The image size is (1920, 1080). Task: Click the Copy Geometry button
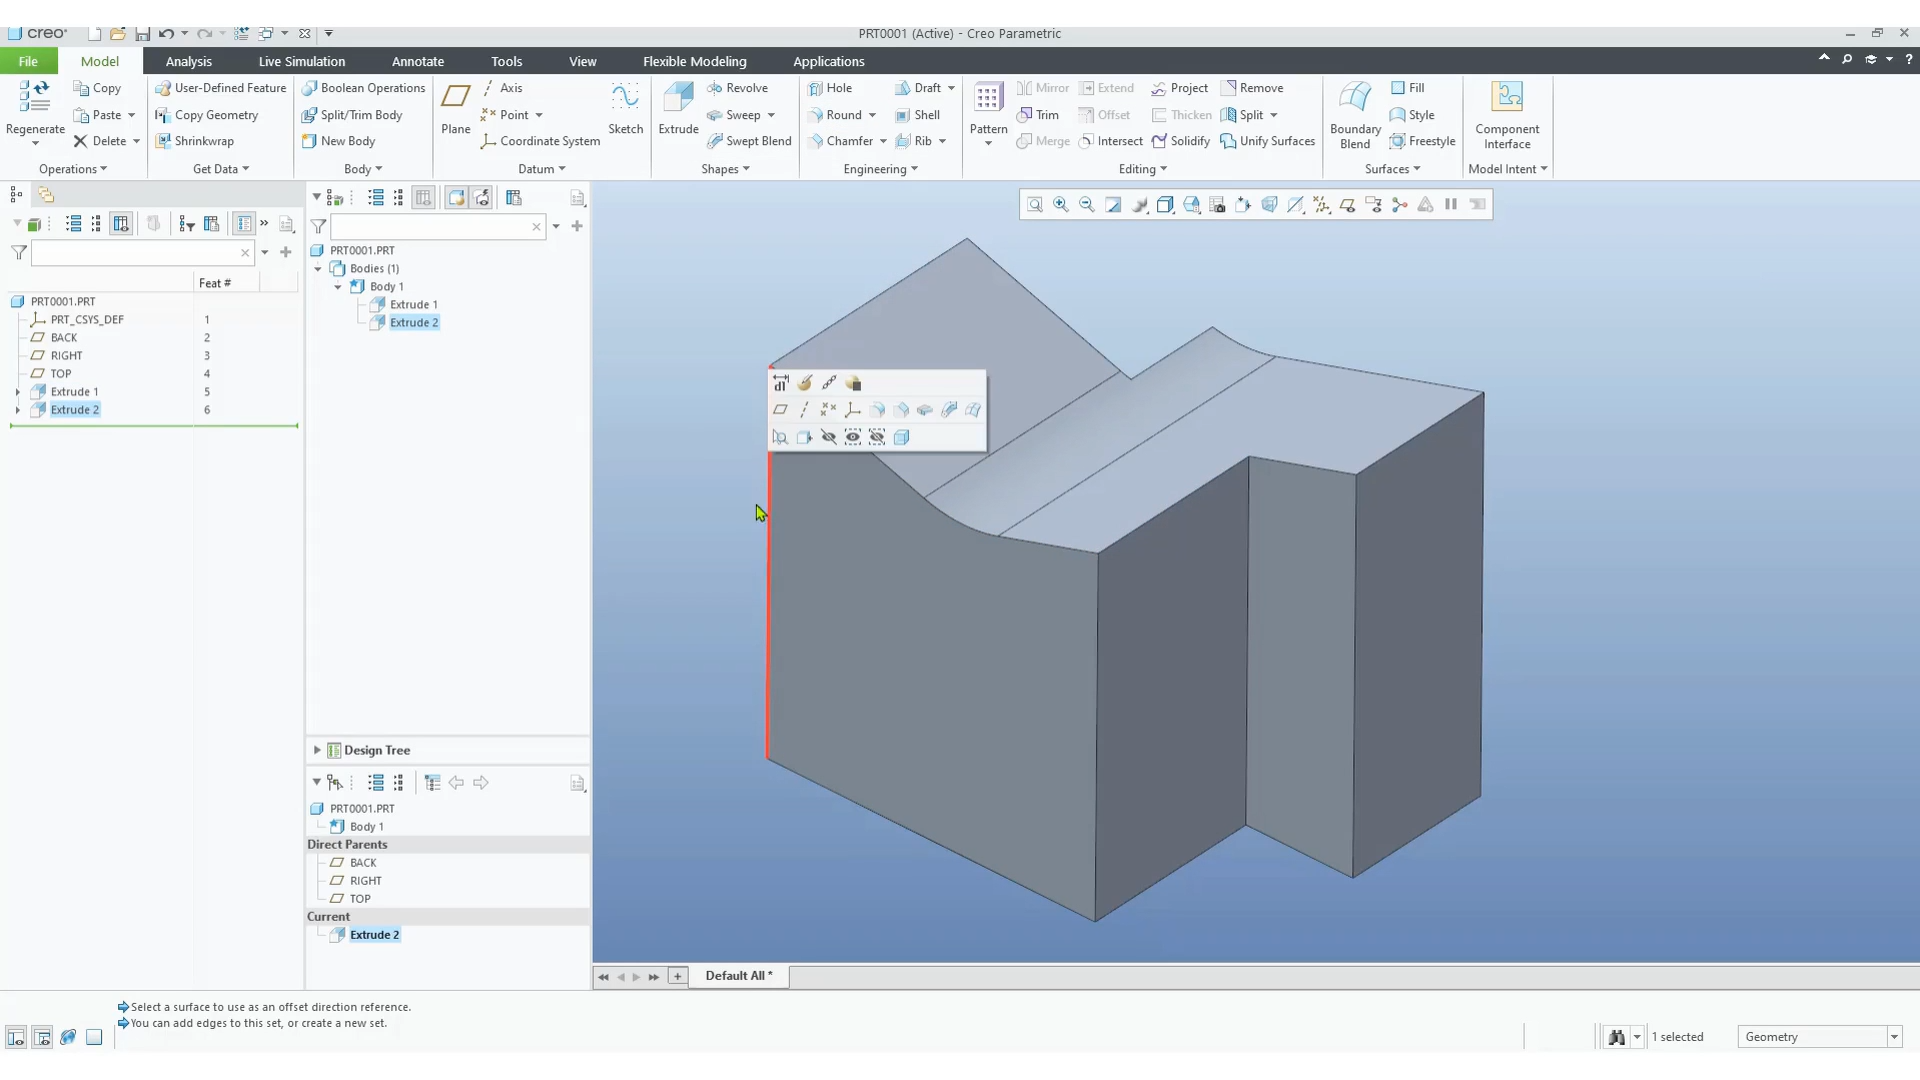point(207,115)
